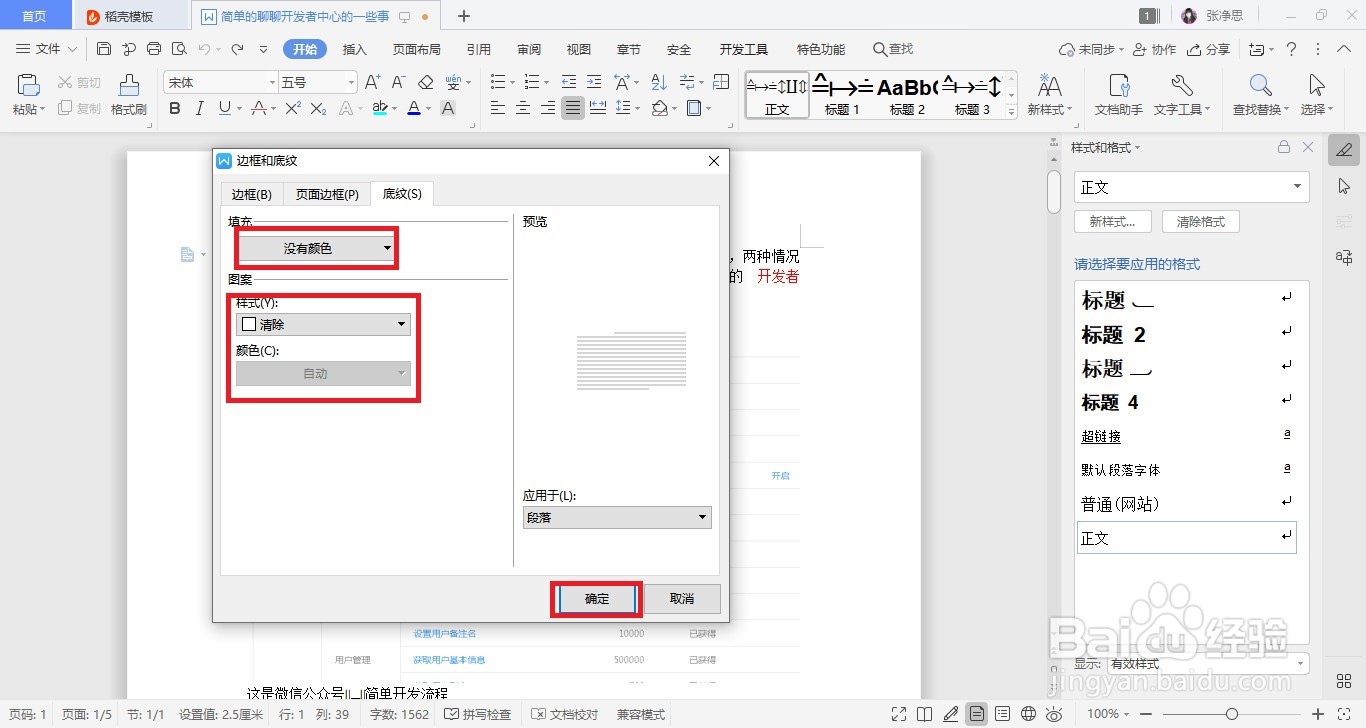1366x728 pixels.
Task: Open the Document Assistant panel
Action: coord(1118,95)
